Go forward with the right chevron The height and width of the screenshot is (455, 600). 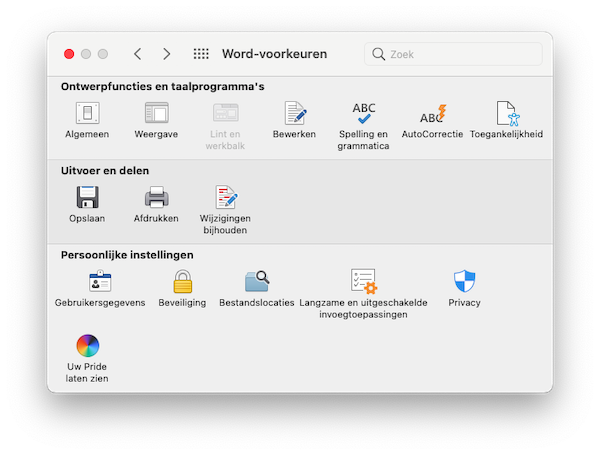pyautogui.click(x=166, y=54)
